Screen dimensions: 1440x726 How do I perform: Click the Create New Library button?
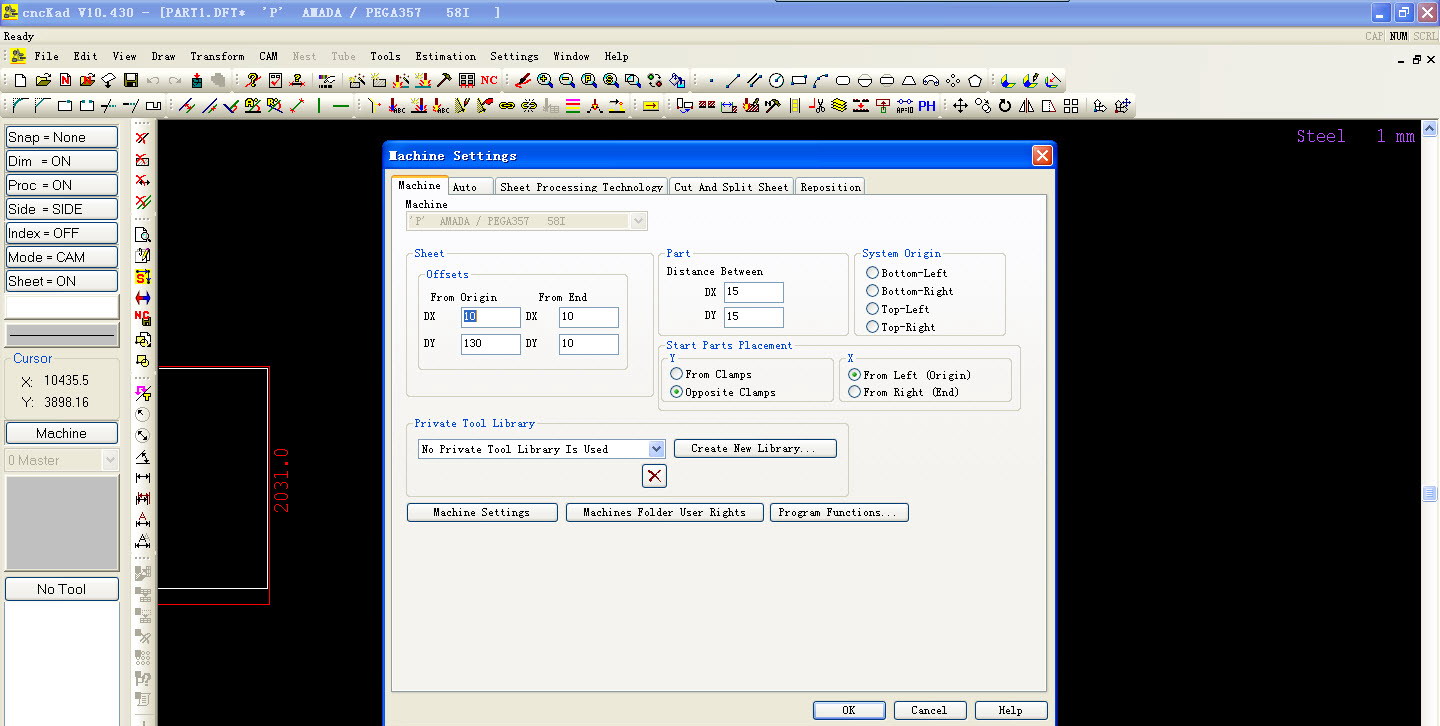[755, 448]
